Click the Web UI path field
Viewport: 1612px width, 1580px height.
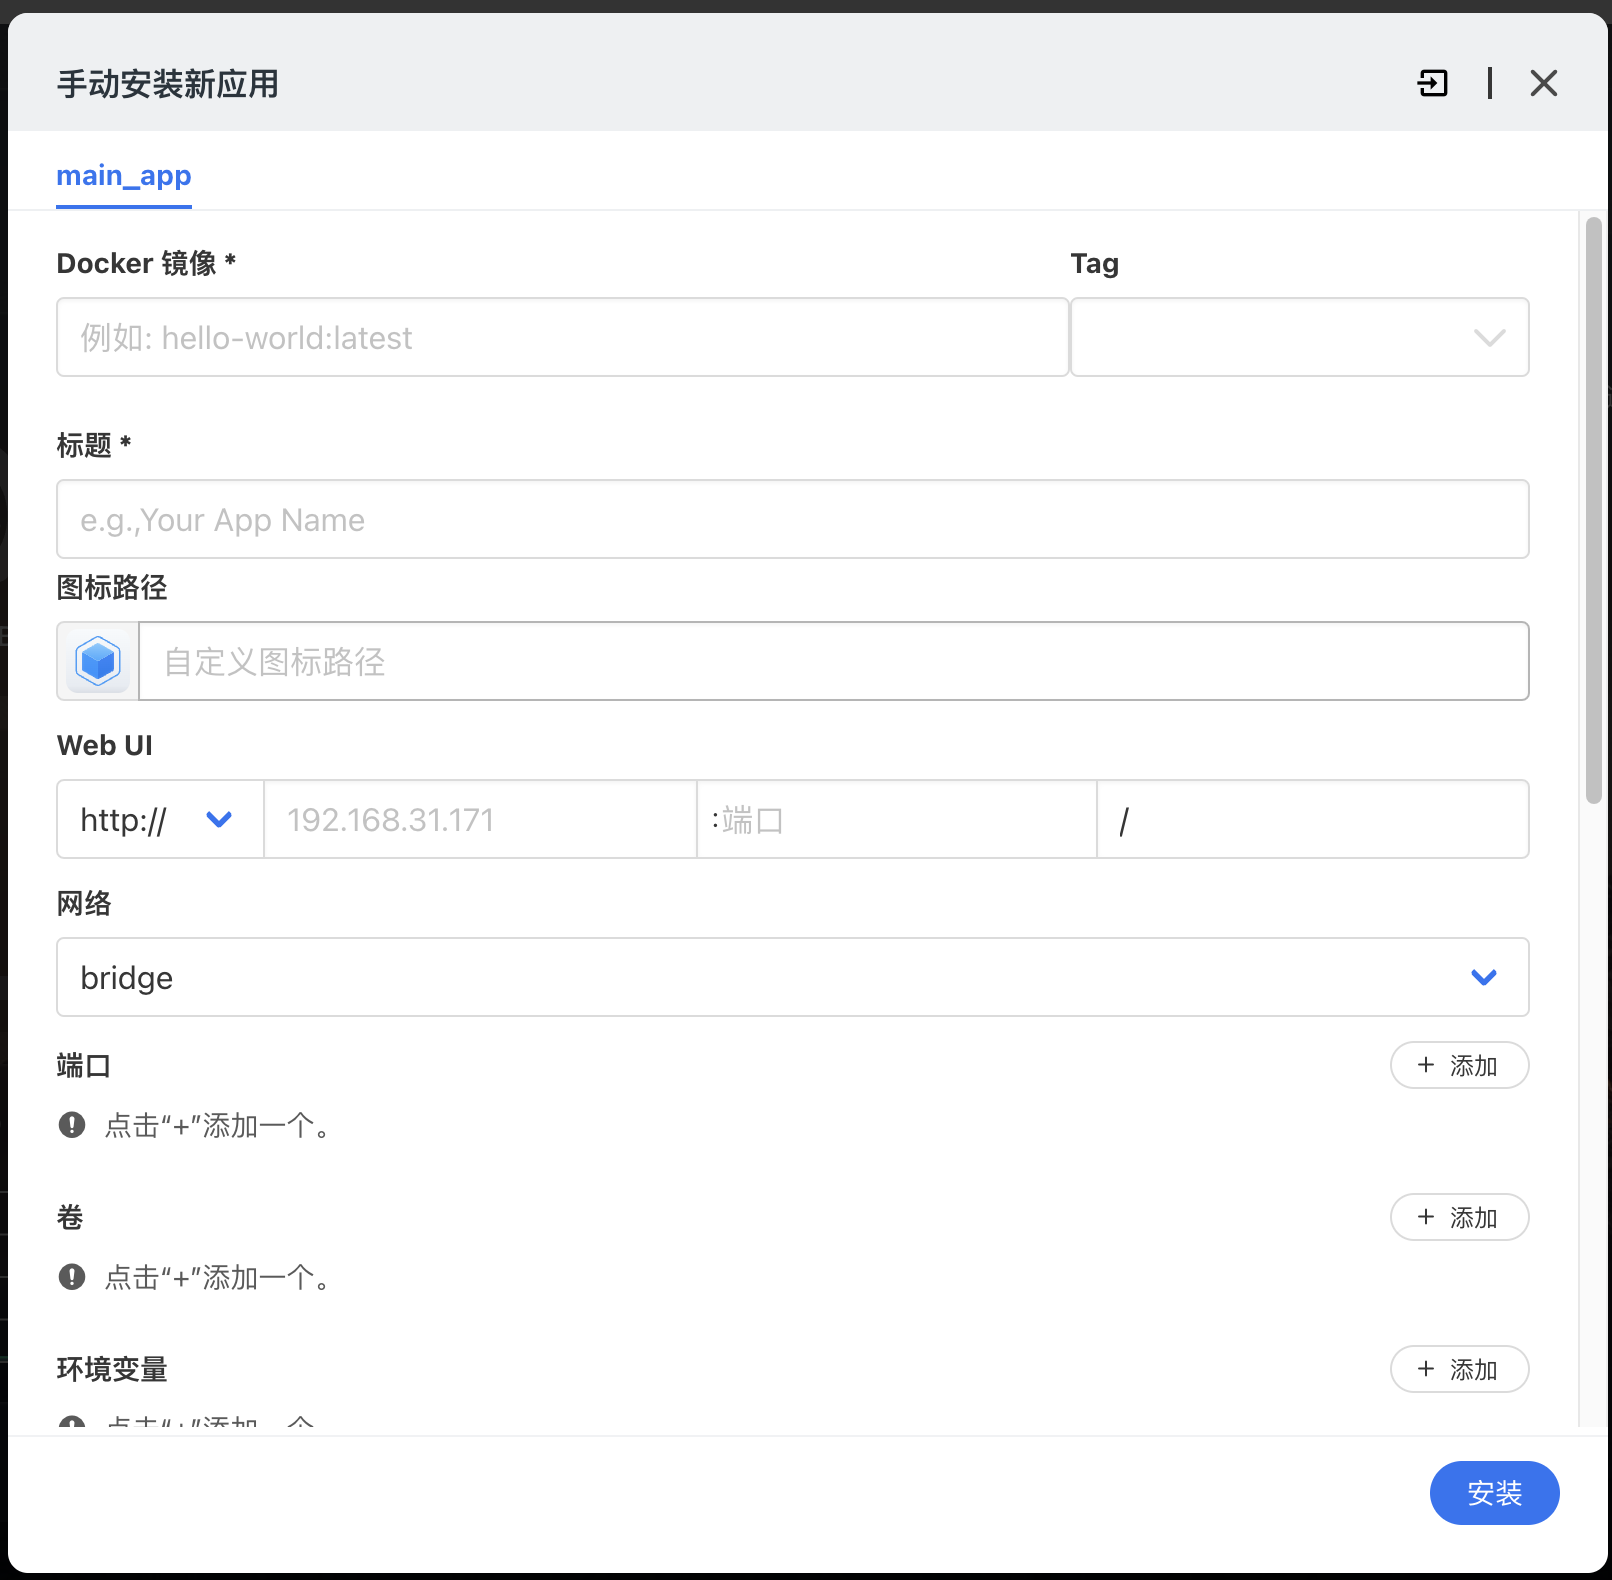click(1312, 820)
